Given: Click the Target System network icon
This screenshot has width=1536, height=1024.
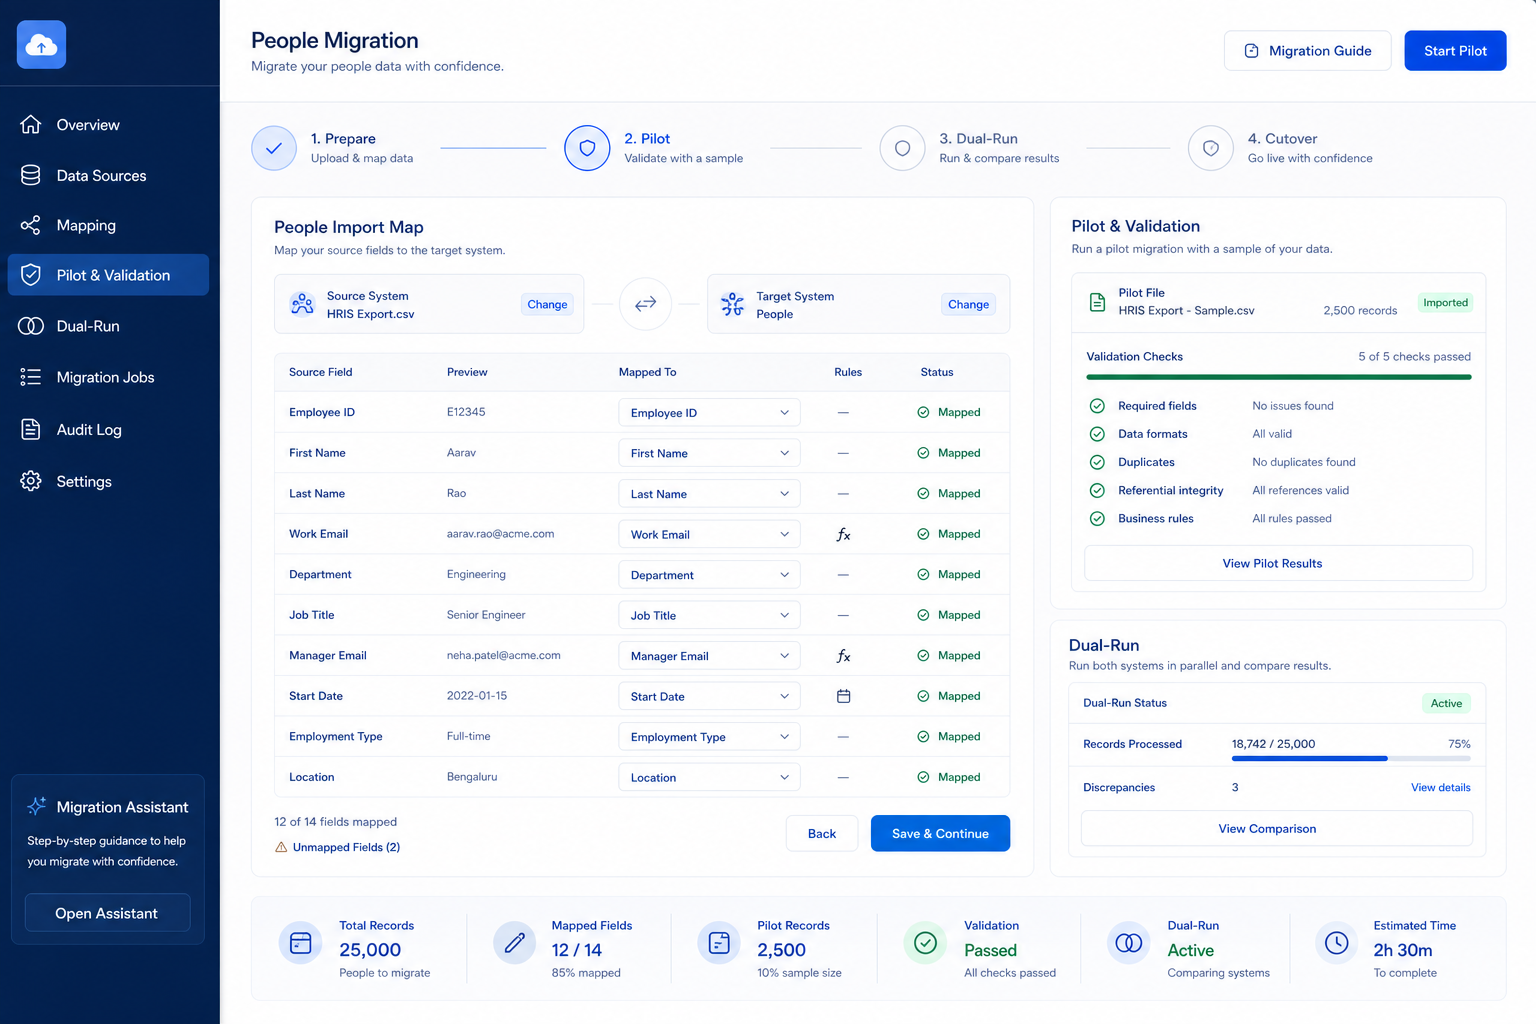Looking at the screenshot, I should (733, 304).
